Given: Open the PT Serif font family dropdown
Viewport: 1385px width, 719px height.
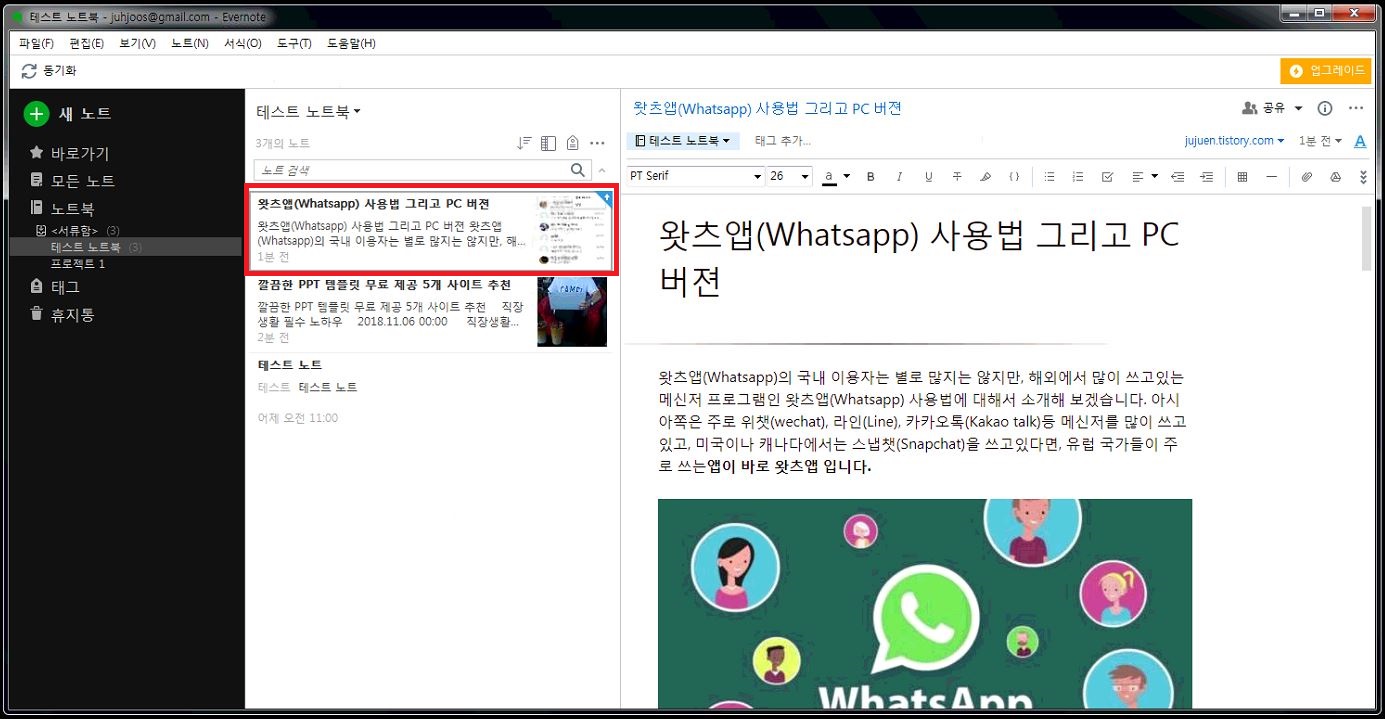Looking at the screenshot, I should click(695, 176).
